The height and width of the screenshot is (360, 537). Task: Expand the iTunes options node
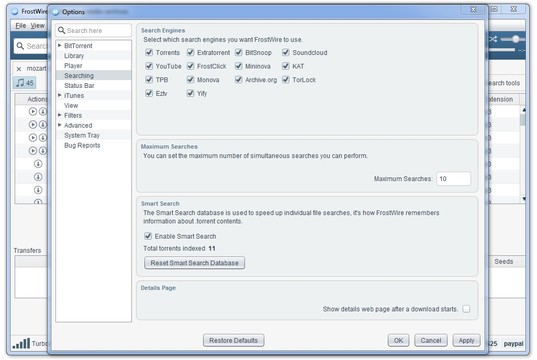coord(60,95)
